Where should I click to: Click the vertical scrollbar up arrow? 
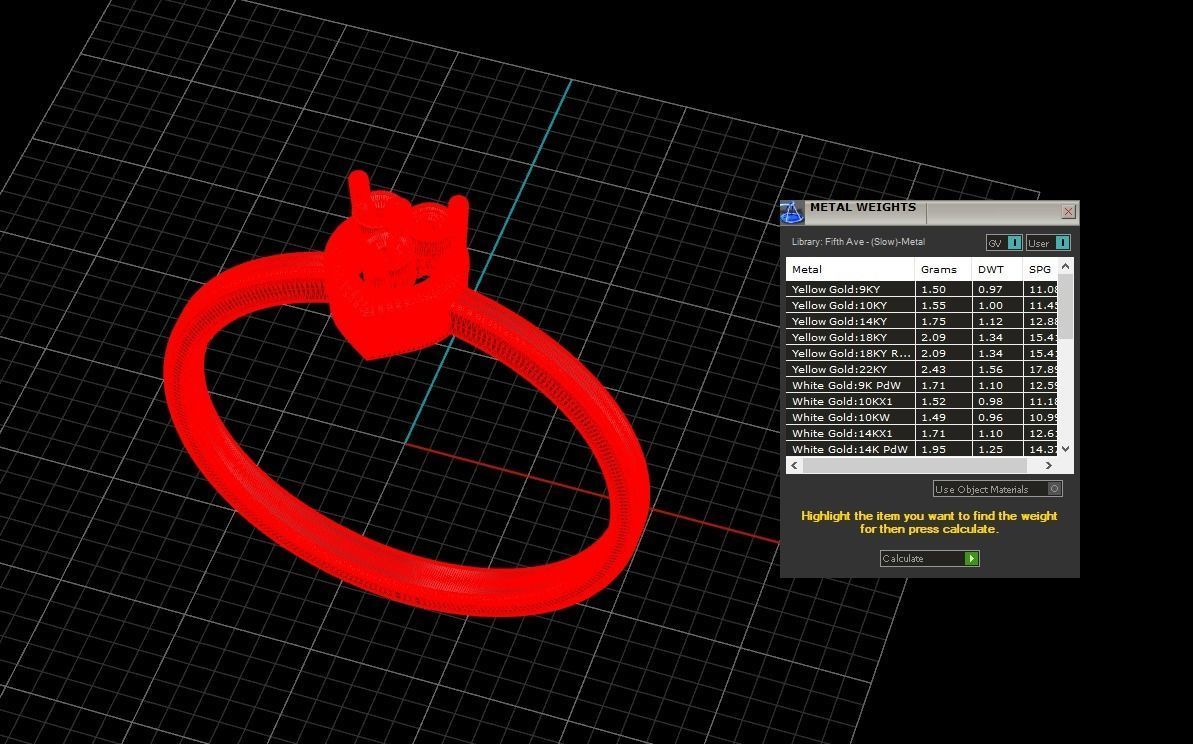tap(1065, 265)
